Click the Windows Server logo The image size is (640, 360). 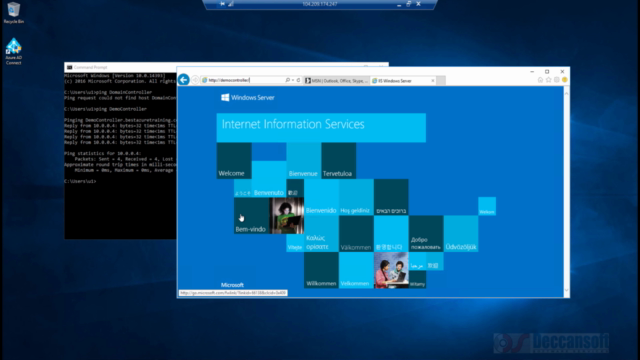tap(248, 98)
